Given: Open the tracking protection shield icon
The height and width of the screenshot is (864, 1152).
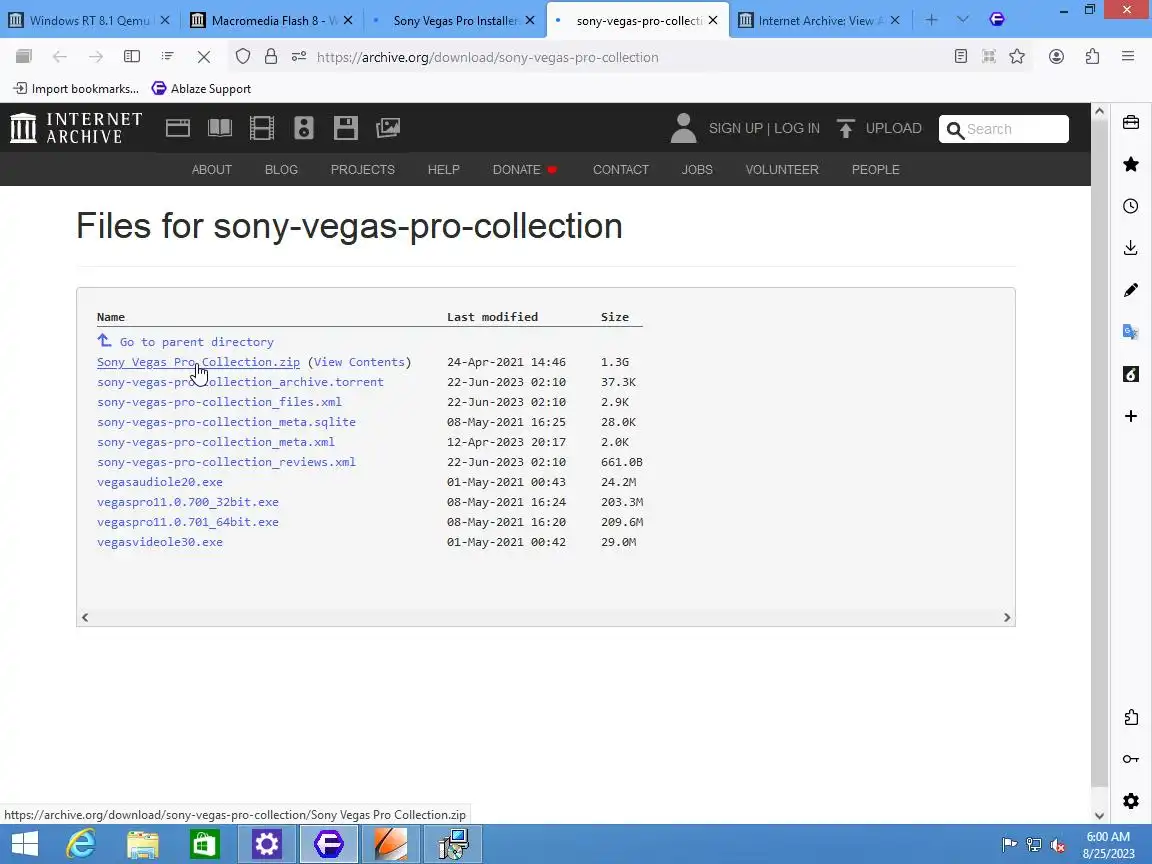Looking at the screenshot, I should [x=243, y=57].
